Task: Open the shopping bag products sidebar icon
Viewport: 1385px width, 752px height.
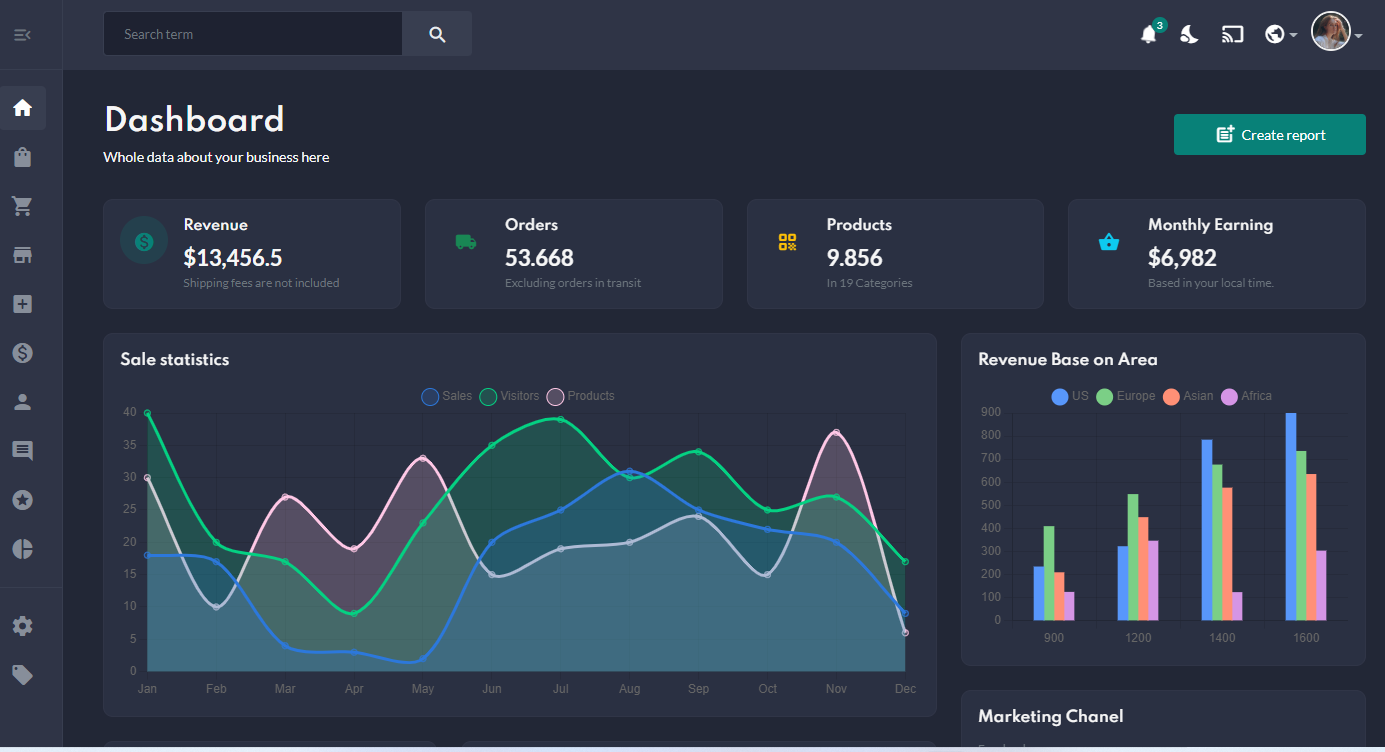Action: (23, 157)
